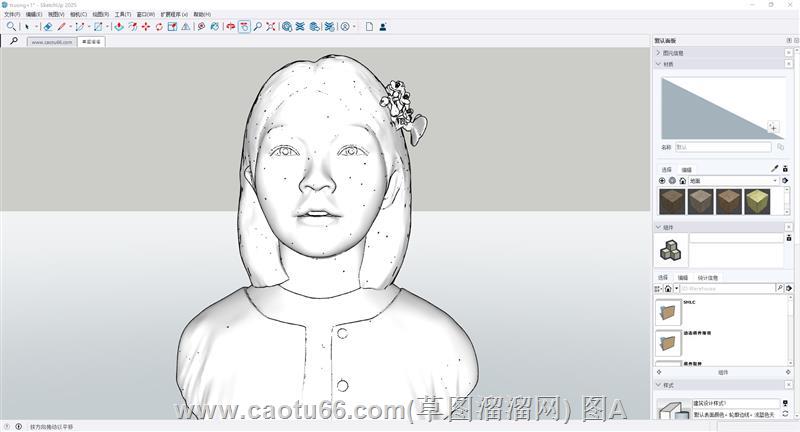Click the 3D Warehouse search button
The height and width of the screenshot is (432, 800).
[x=780, y=288]
